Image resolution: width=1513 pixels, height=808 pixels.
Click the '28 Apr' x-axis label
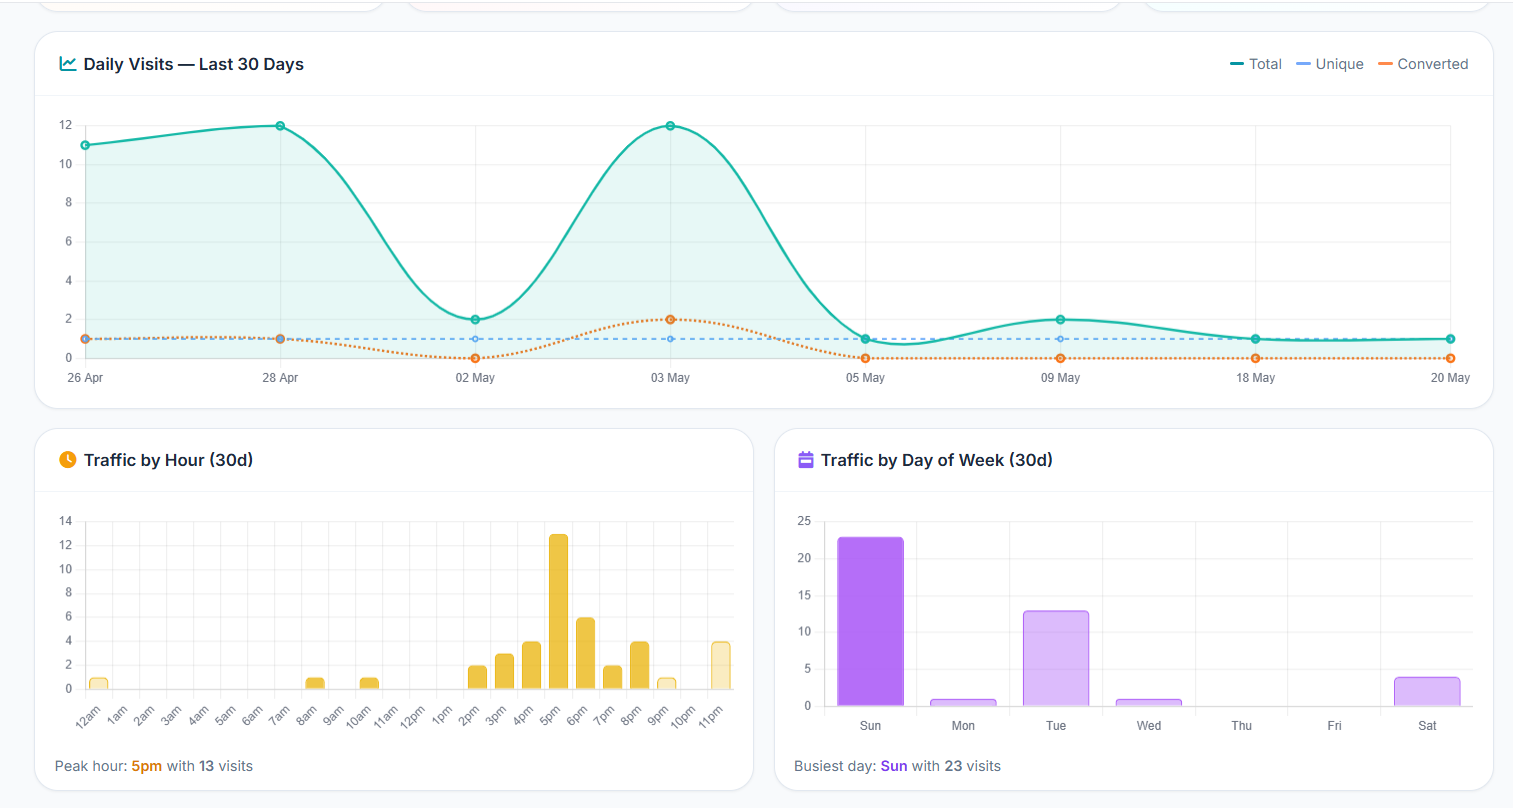[280, 378]
